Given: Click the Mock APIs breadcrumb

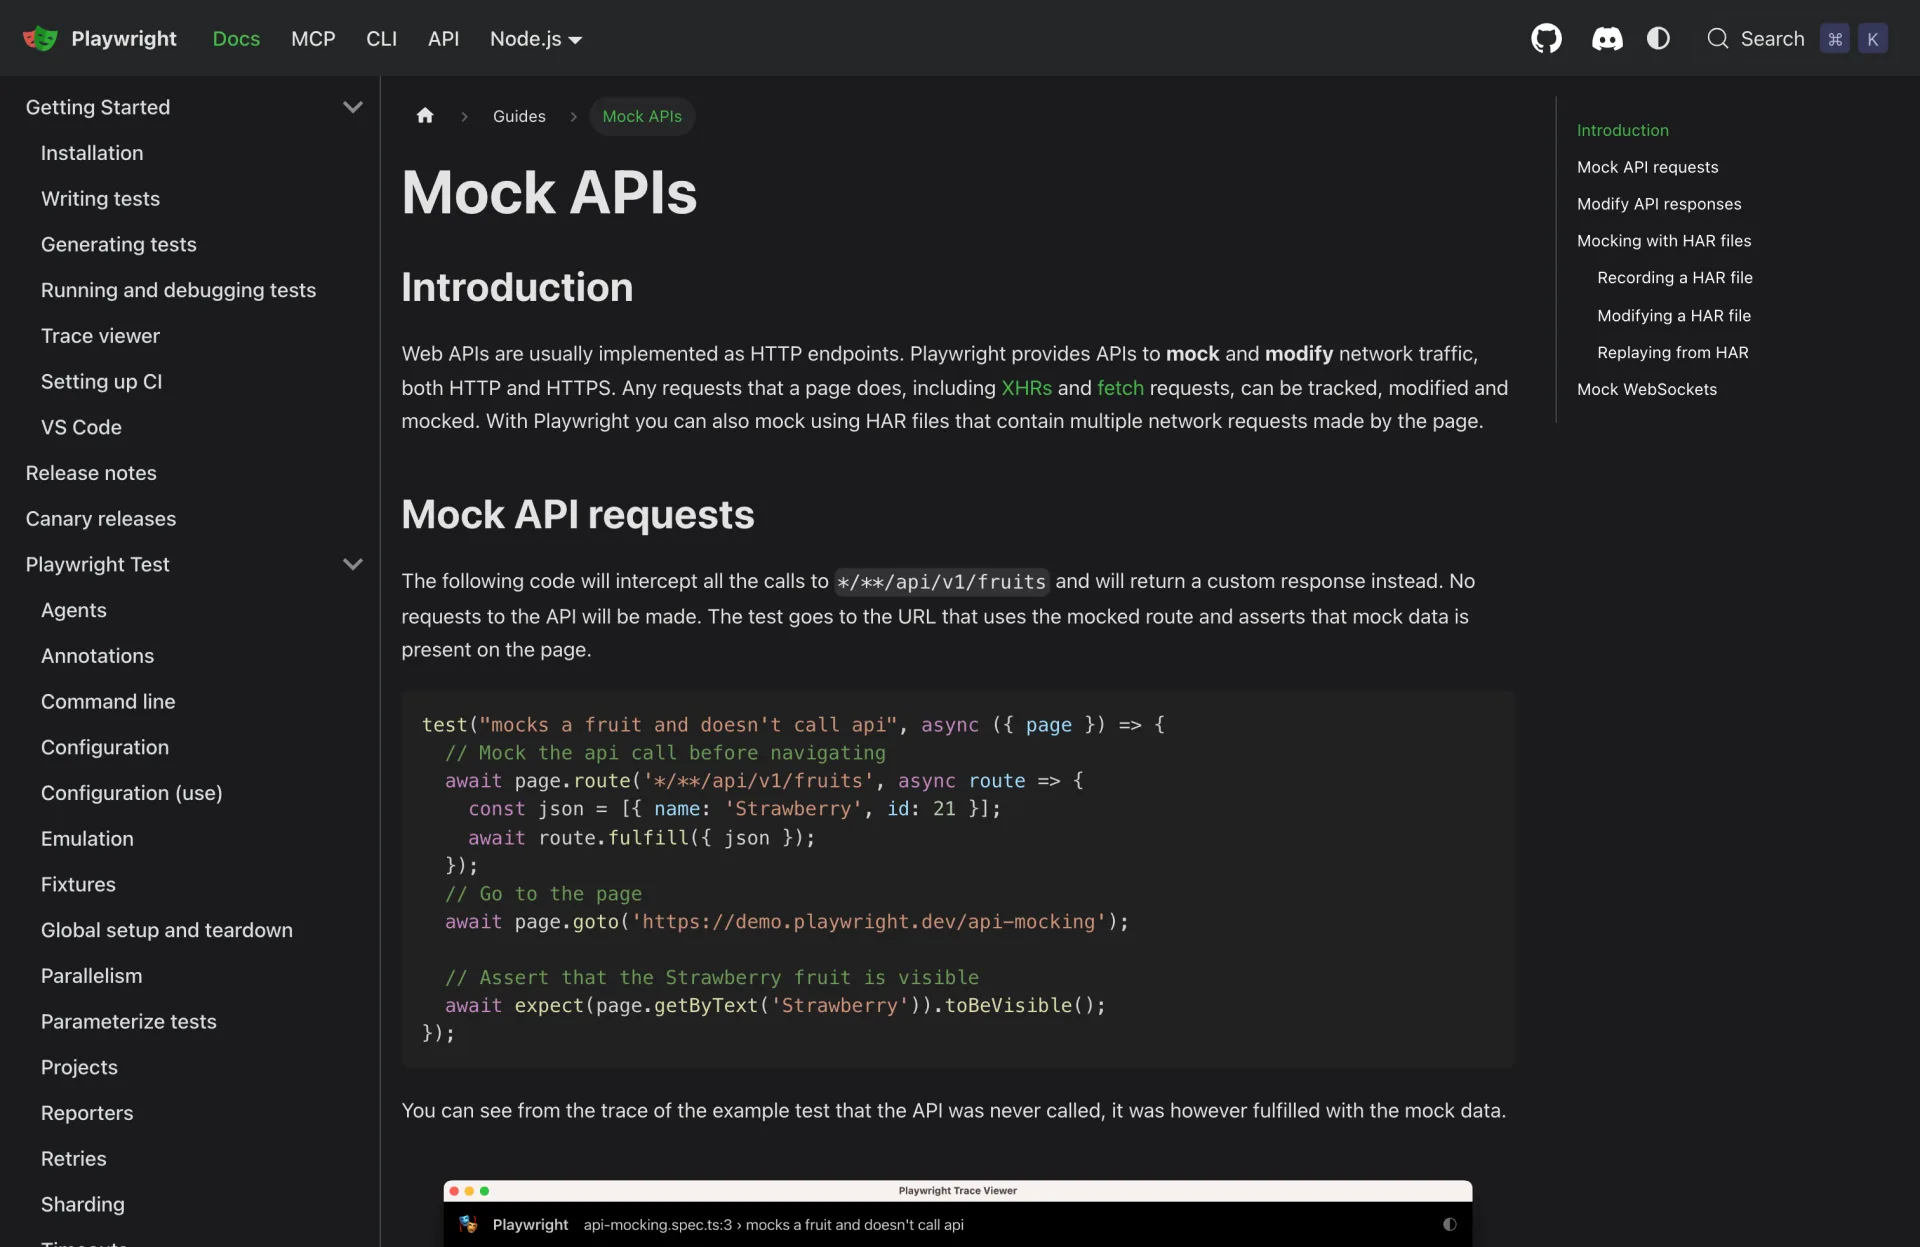Looking at the screenshot, I should click(x=642, y=116).
